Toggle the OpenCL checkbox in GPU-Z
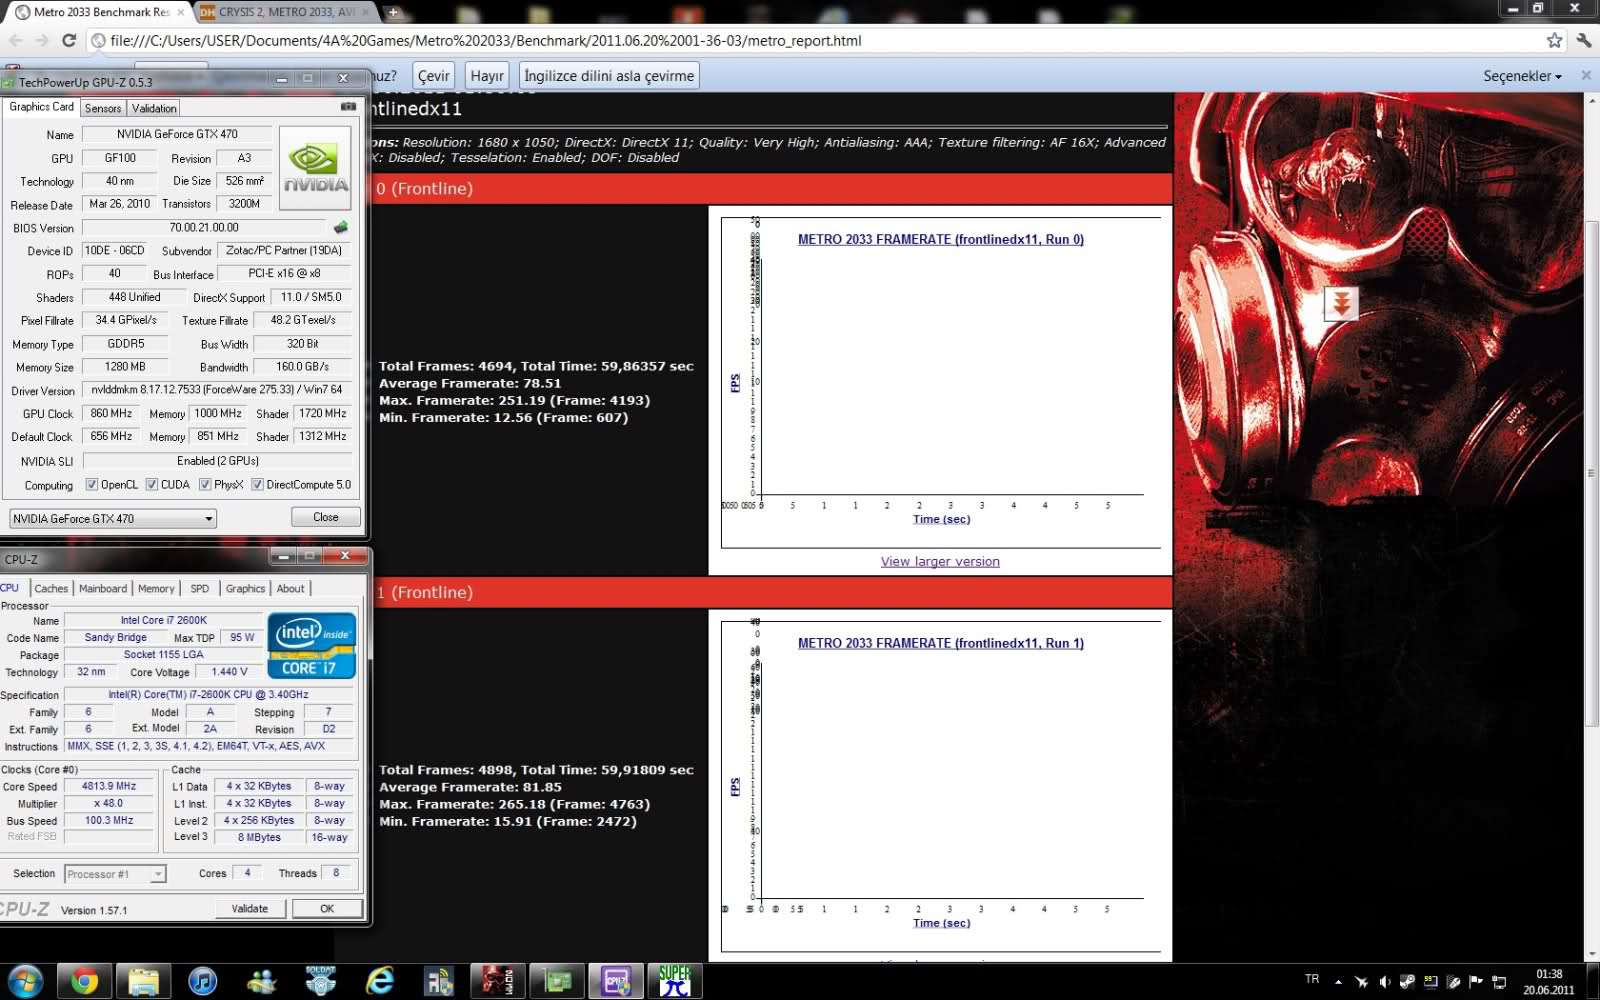Screen dimensions: 1600x1000 coord(92,485)
